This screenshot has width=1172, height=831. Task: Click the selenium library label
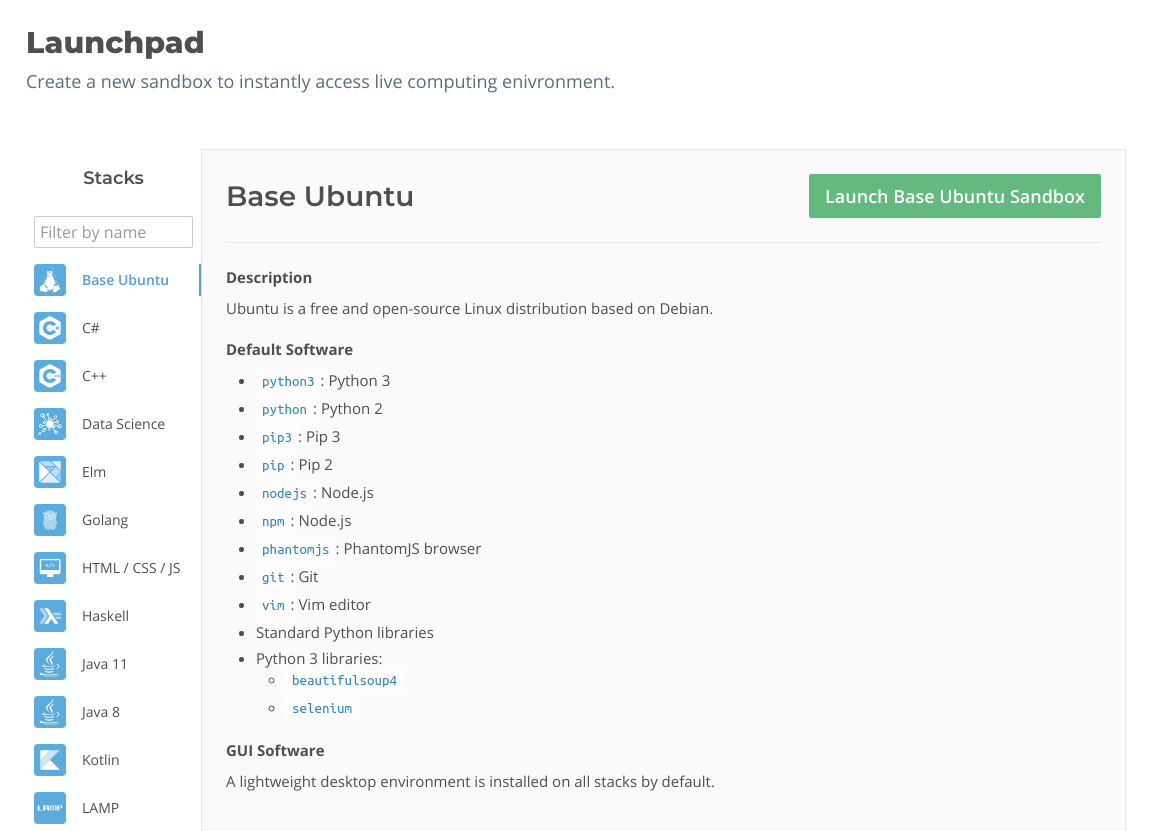[321, 708]
